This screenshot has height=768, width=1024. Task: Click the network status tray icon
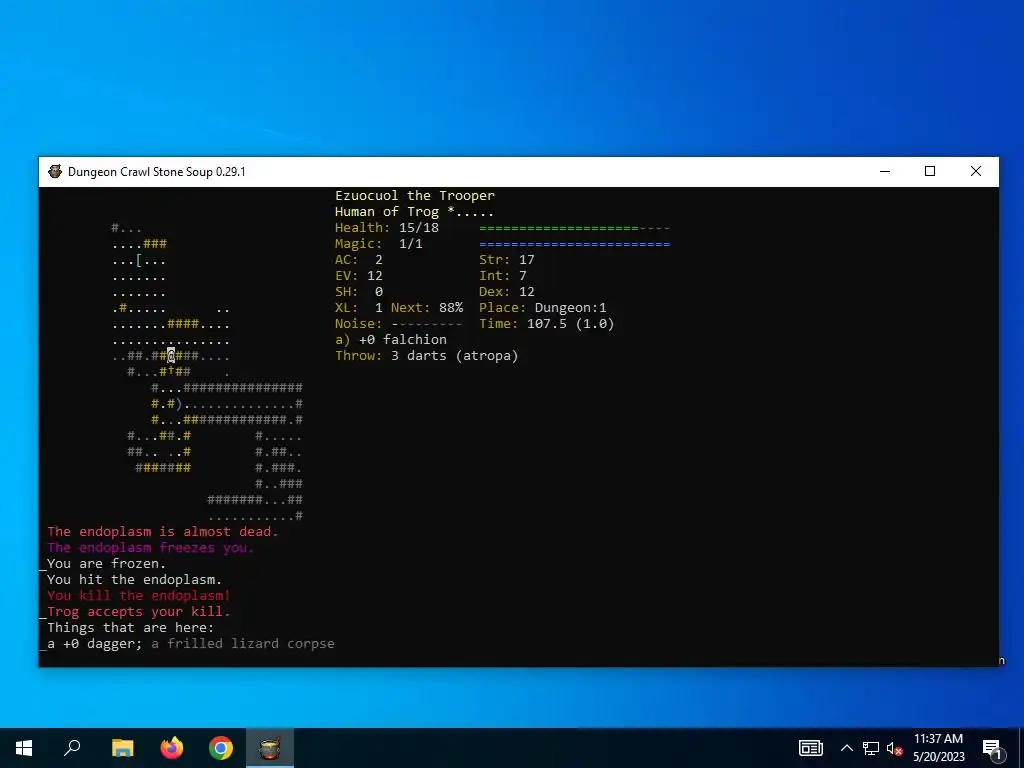click(x=871, y=748)
